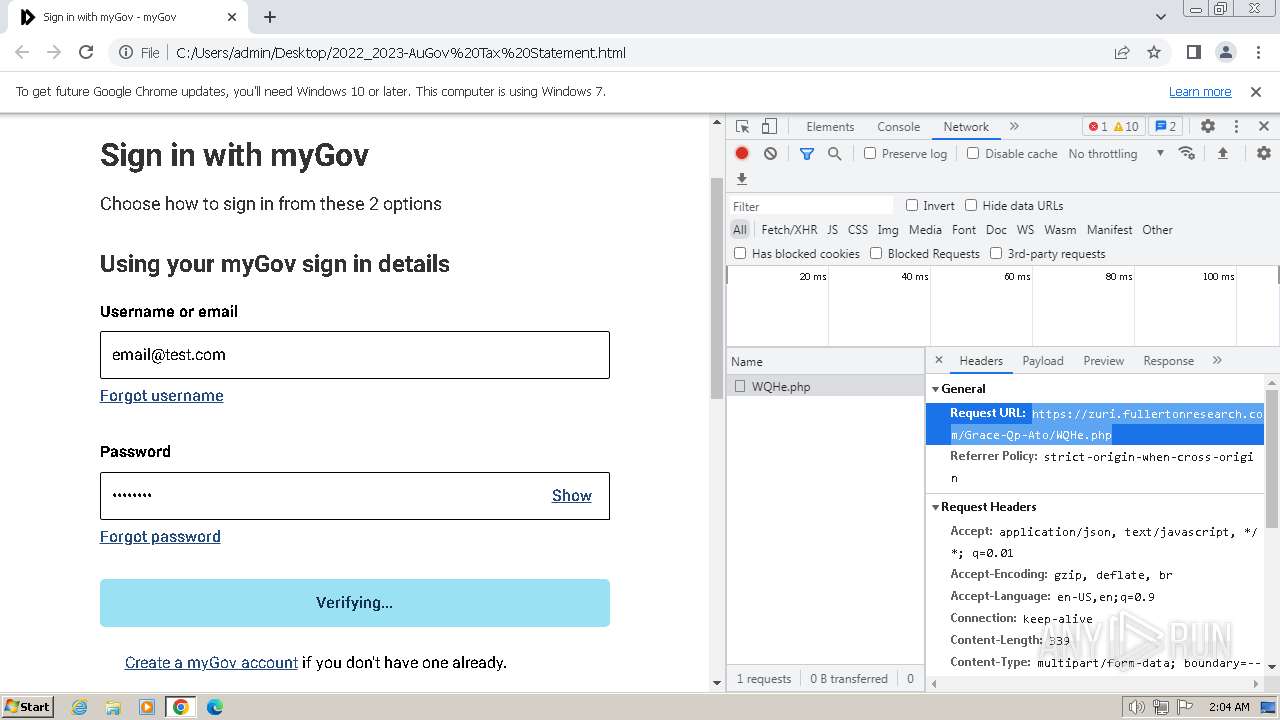Screen dimensions: 1280x720
Task: Click the yellow warnings count badge
Action: click(x=1126, y=127)
